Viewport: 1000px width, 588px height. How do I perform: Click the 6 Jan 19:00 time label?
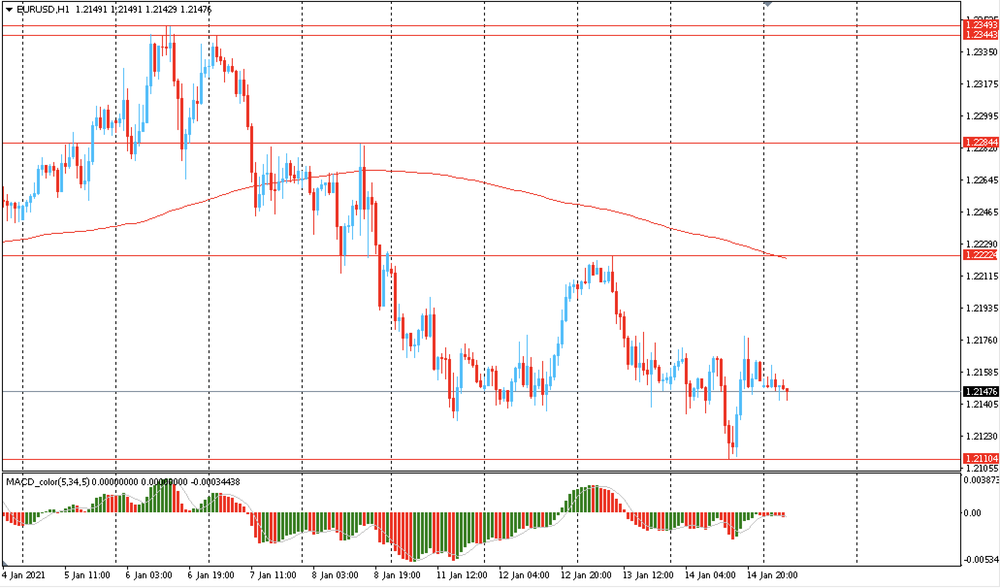click(x=210, y=575)
